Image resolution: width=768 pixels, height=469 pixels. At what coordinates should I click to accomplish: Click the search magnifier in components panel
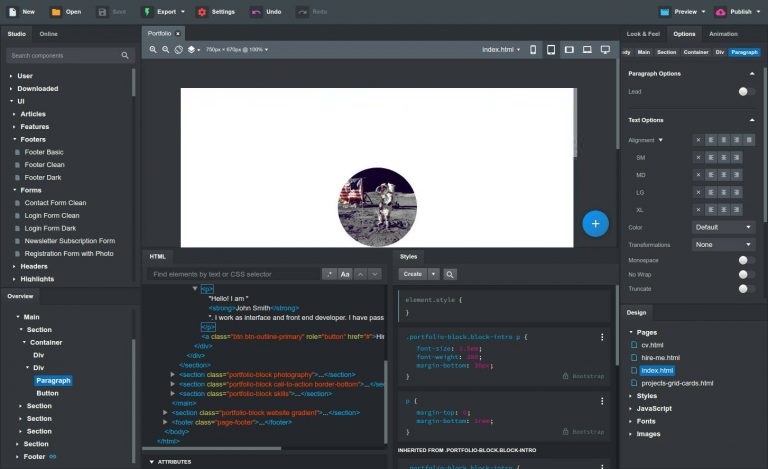125,55
